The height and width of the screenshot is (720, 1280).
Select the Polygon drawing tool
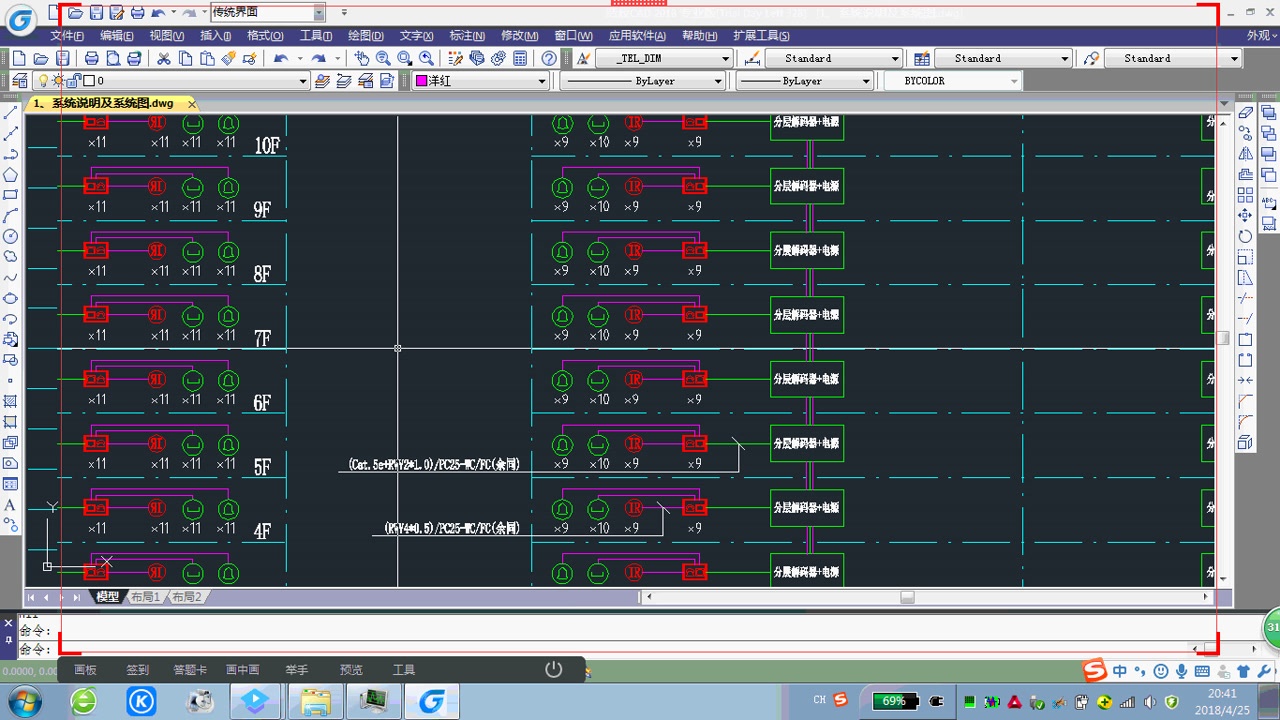tap(11, 174)
